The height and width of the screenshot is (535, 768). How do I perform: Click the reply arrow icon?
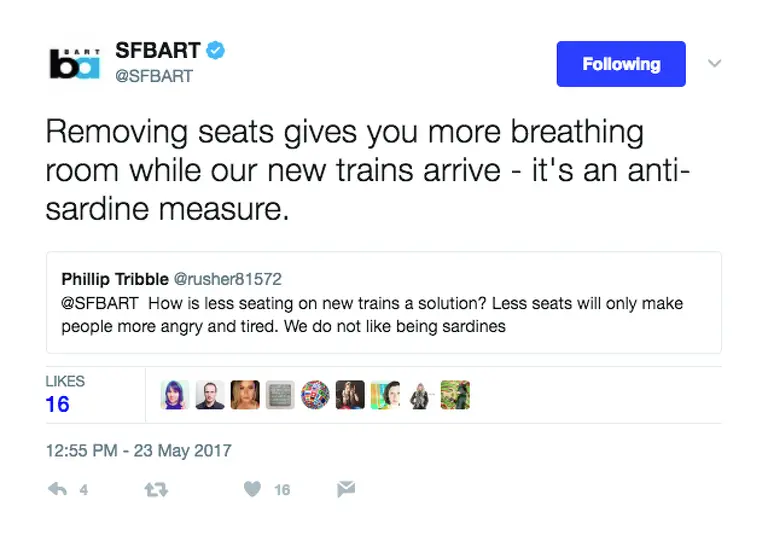pyautogui.click(x=58, y=490)
